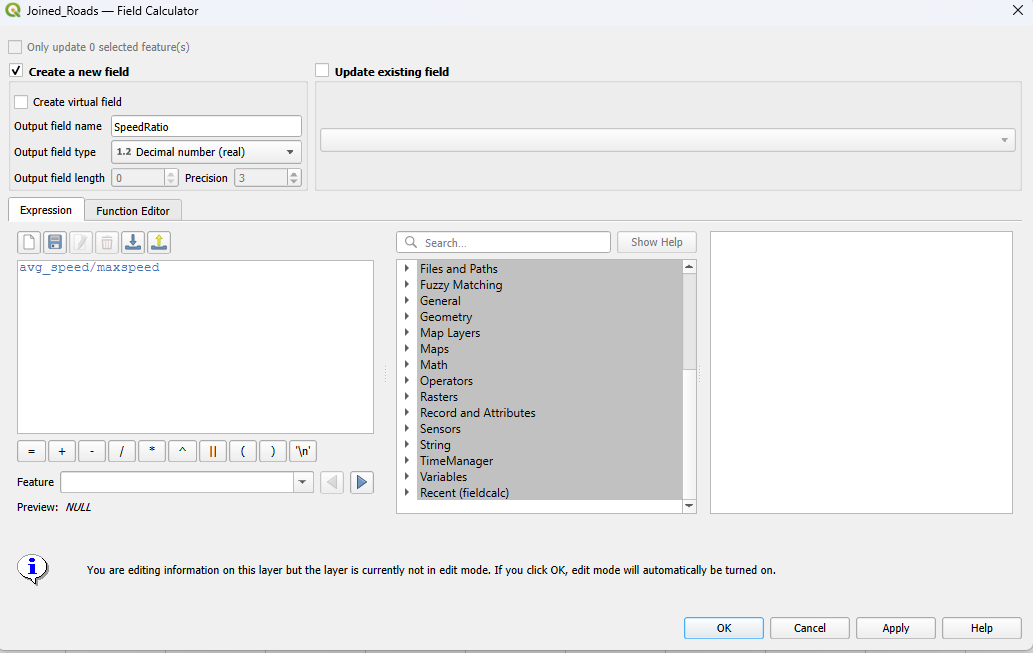Uncheck the Create a new field checkbox
This screenshot has height=653, width=1033.
tap(16, 71)
